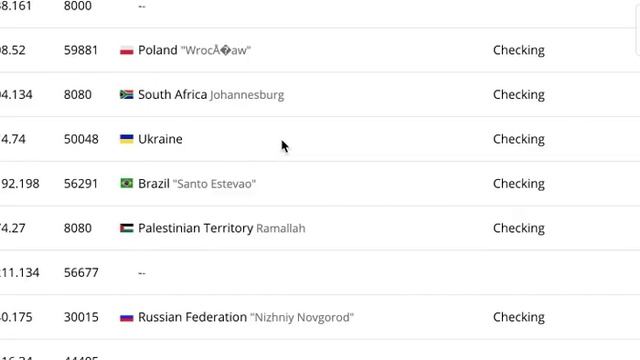Click the South Africa flag icon

(127, 95)
